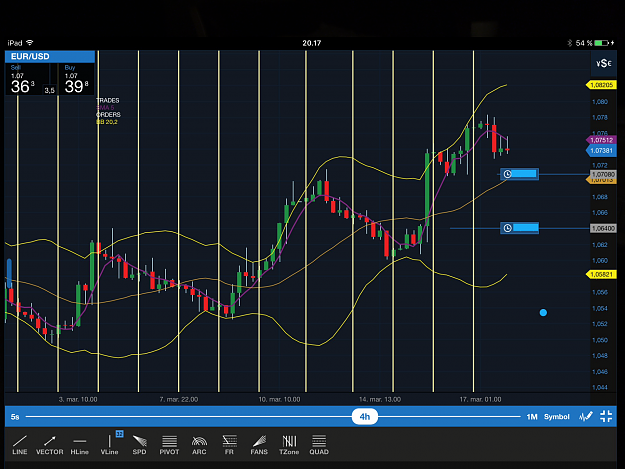Click the 1.07512 purple EMA price label
This screenshot has width=625, height=469.
pyautogui.click(x=601, y=140)
